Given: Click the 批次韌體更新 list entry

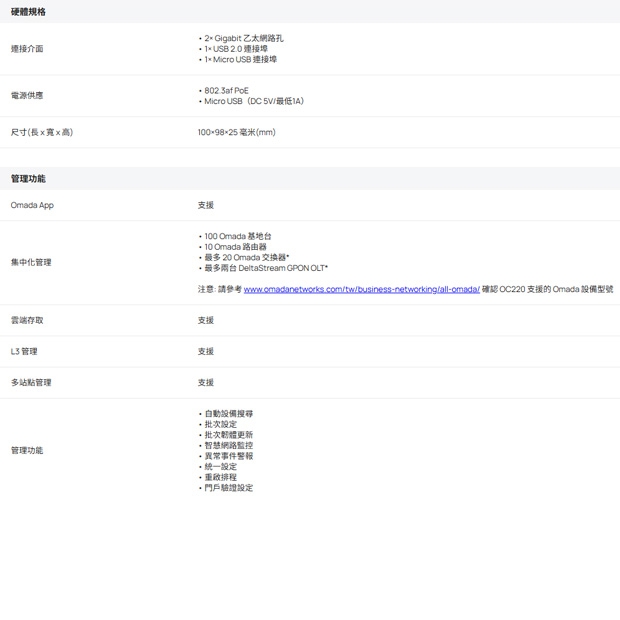Looking at the screenshot, I should [x=229, y=435].
